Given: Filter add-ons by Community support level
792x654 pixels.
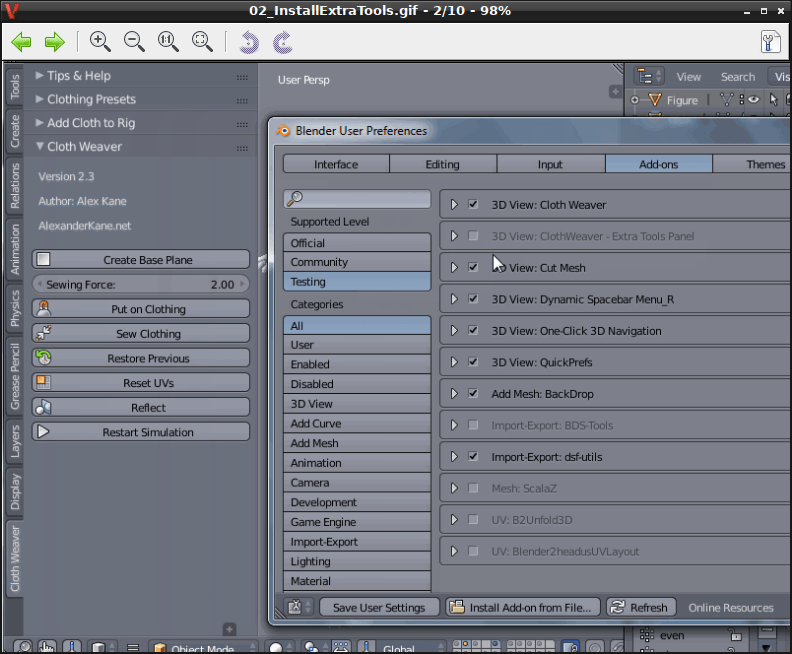Looking at the screenshot, I should [357, 262].
